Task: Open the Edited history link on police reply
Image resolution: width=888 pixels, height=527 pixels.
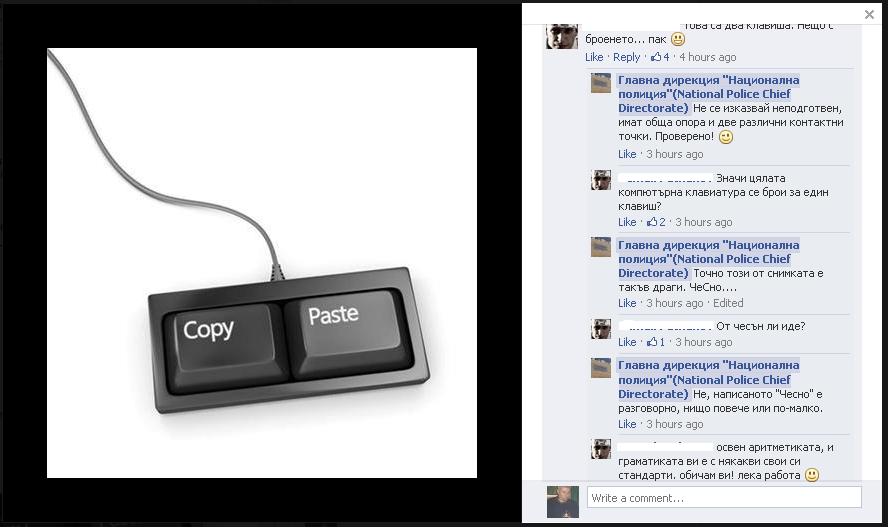Action: [728, 303]
